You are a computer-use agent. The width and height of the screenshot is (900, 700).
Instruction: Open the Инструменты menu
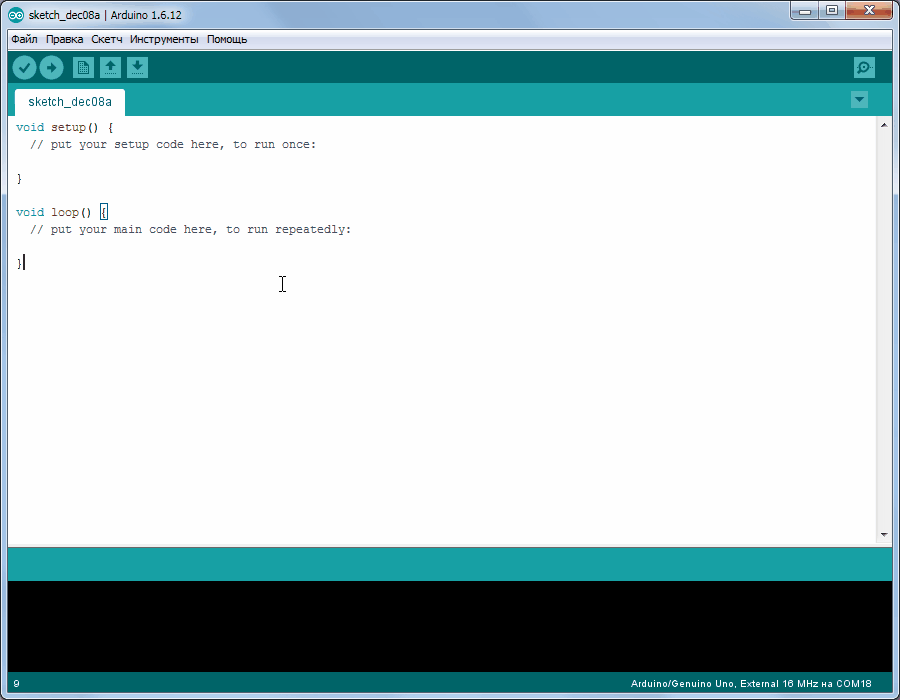click(x=164, y=39)
